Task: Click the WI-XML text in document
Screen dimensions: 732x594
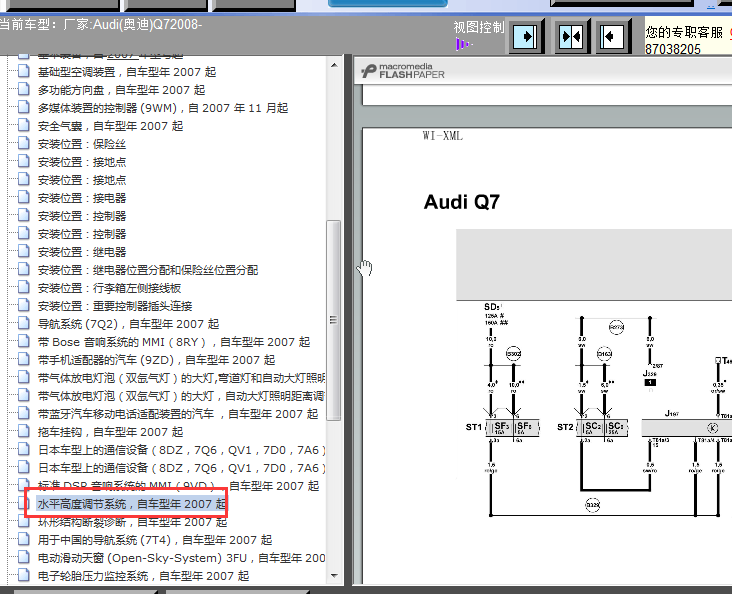Action: click(x=443, y=136)
